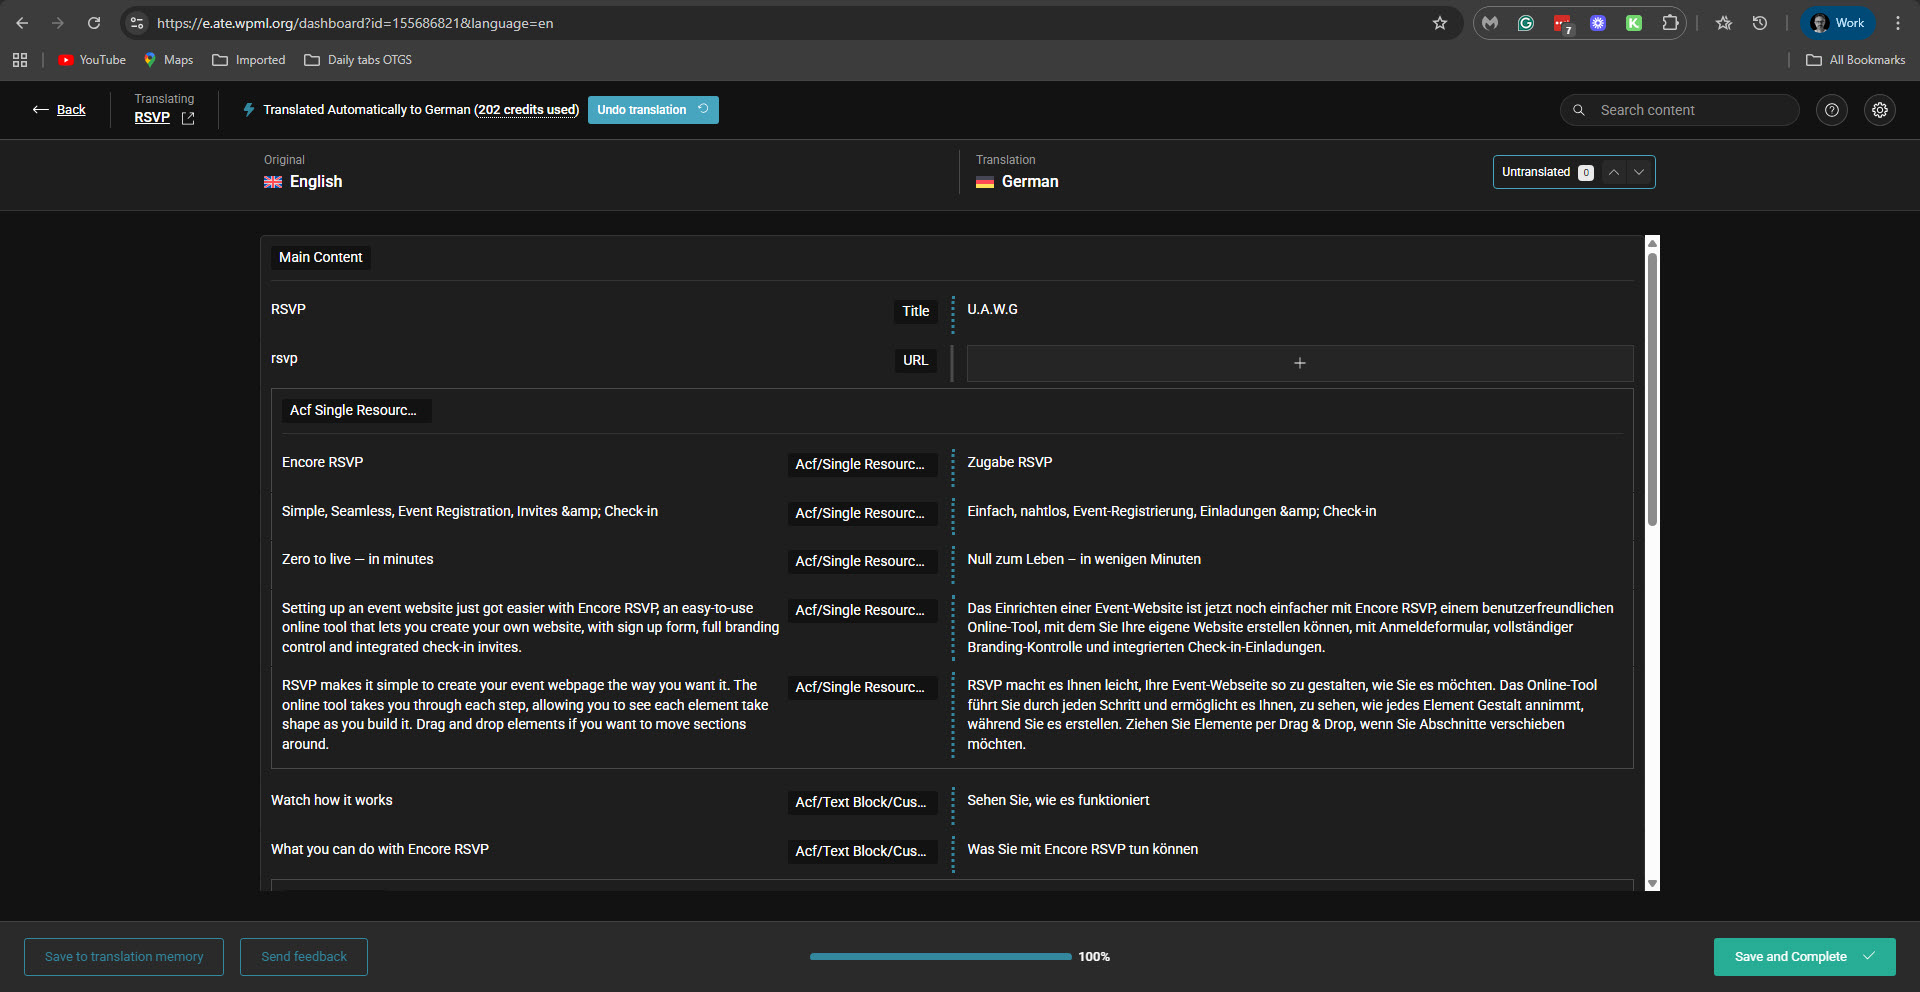Go back in browser history

click(22, 23)
